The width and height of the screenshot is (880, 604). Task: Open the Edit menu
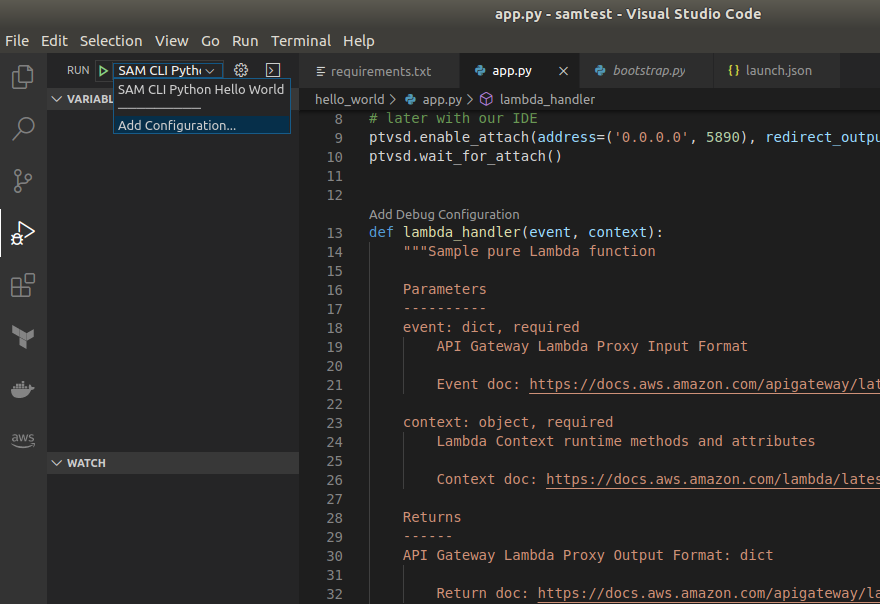[54, 41]
